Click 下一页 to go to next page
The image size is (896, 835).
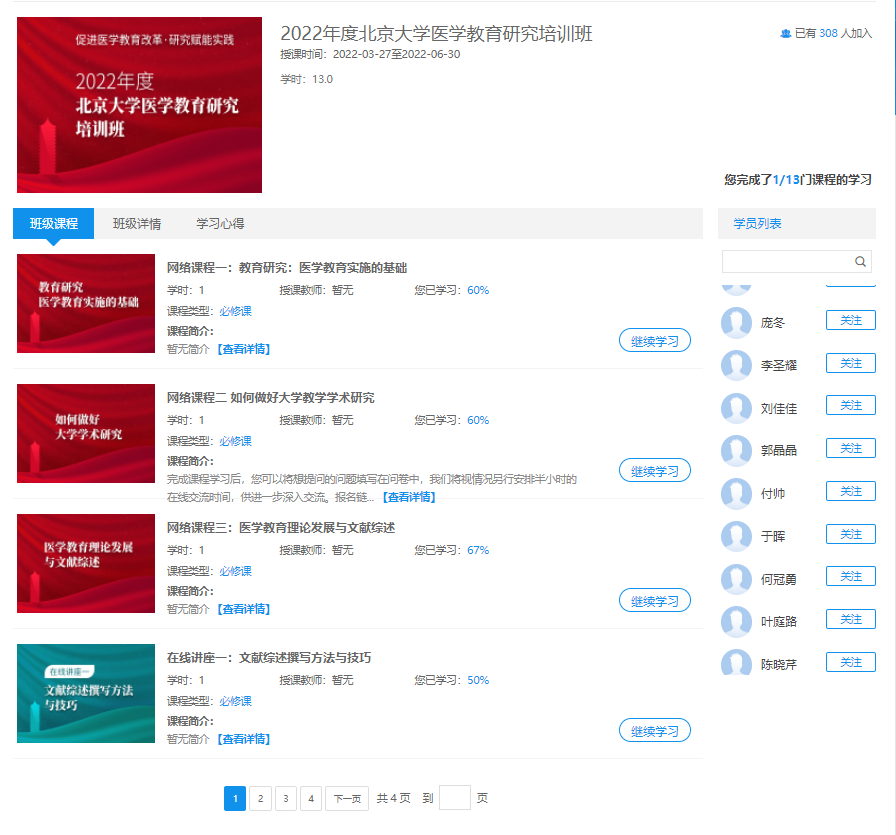[x=347, y=798]
